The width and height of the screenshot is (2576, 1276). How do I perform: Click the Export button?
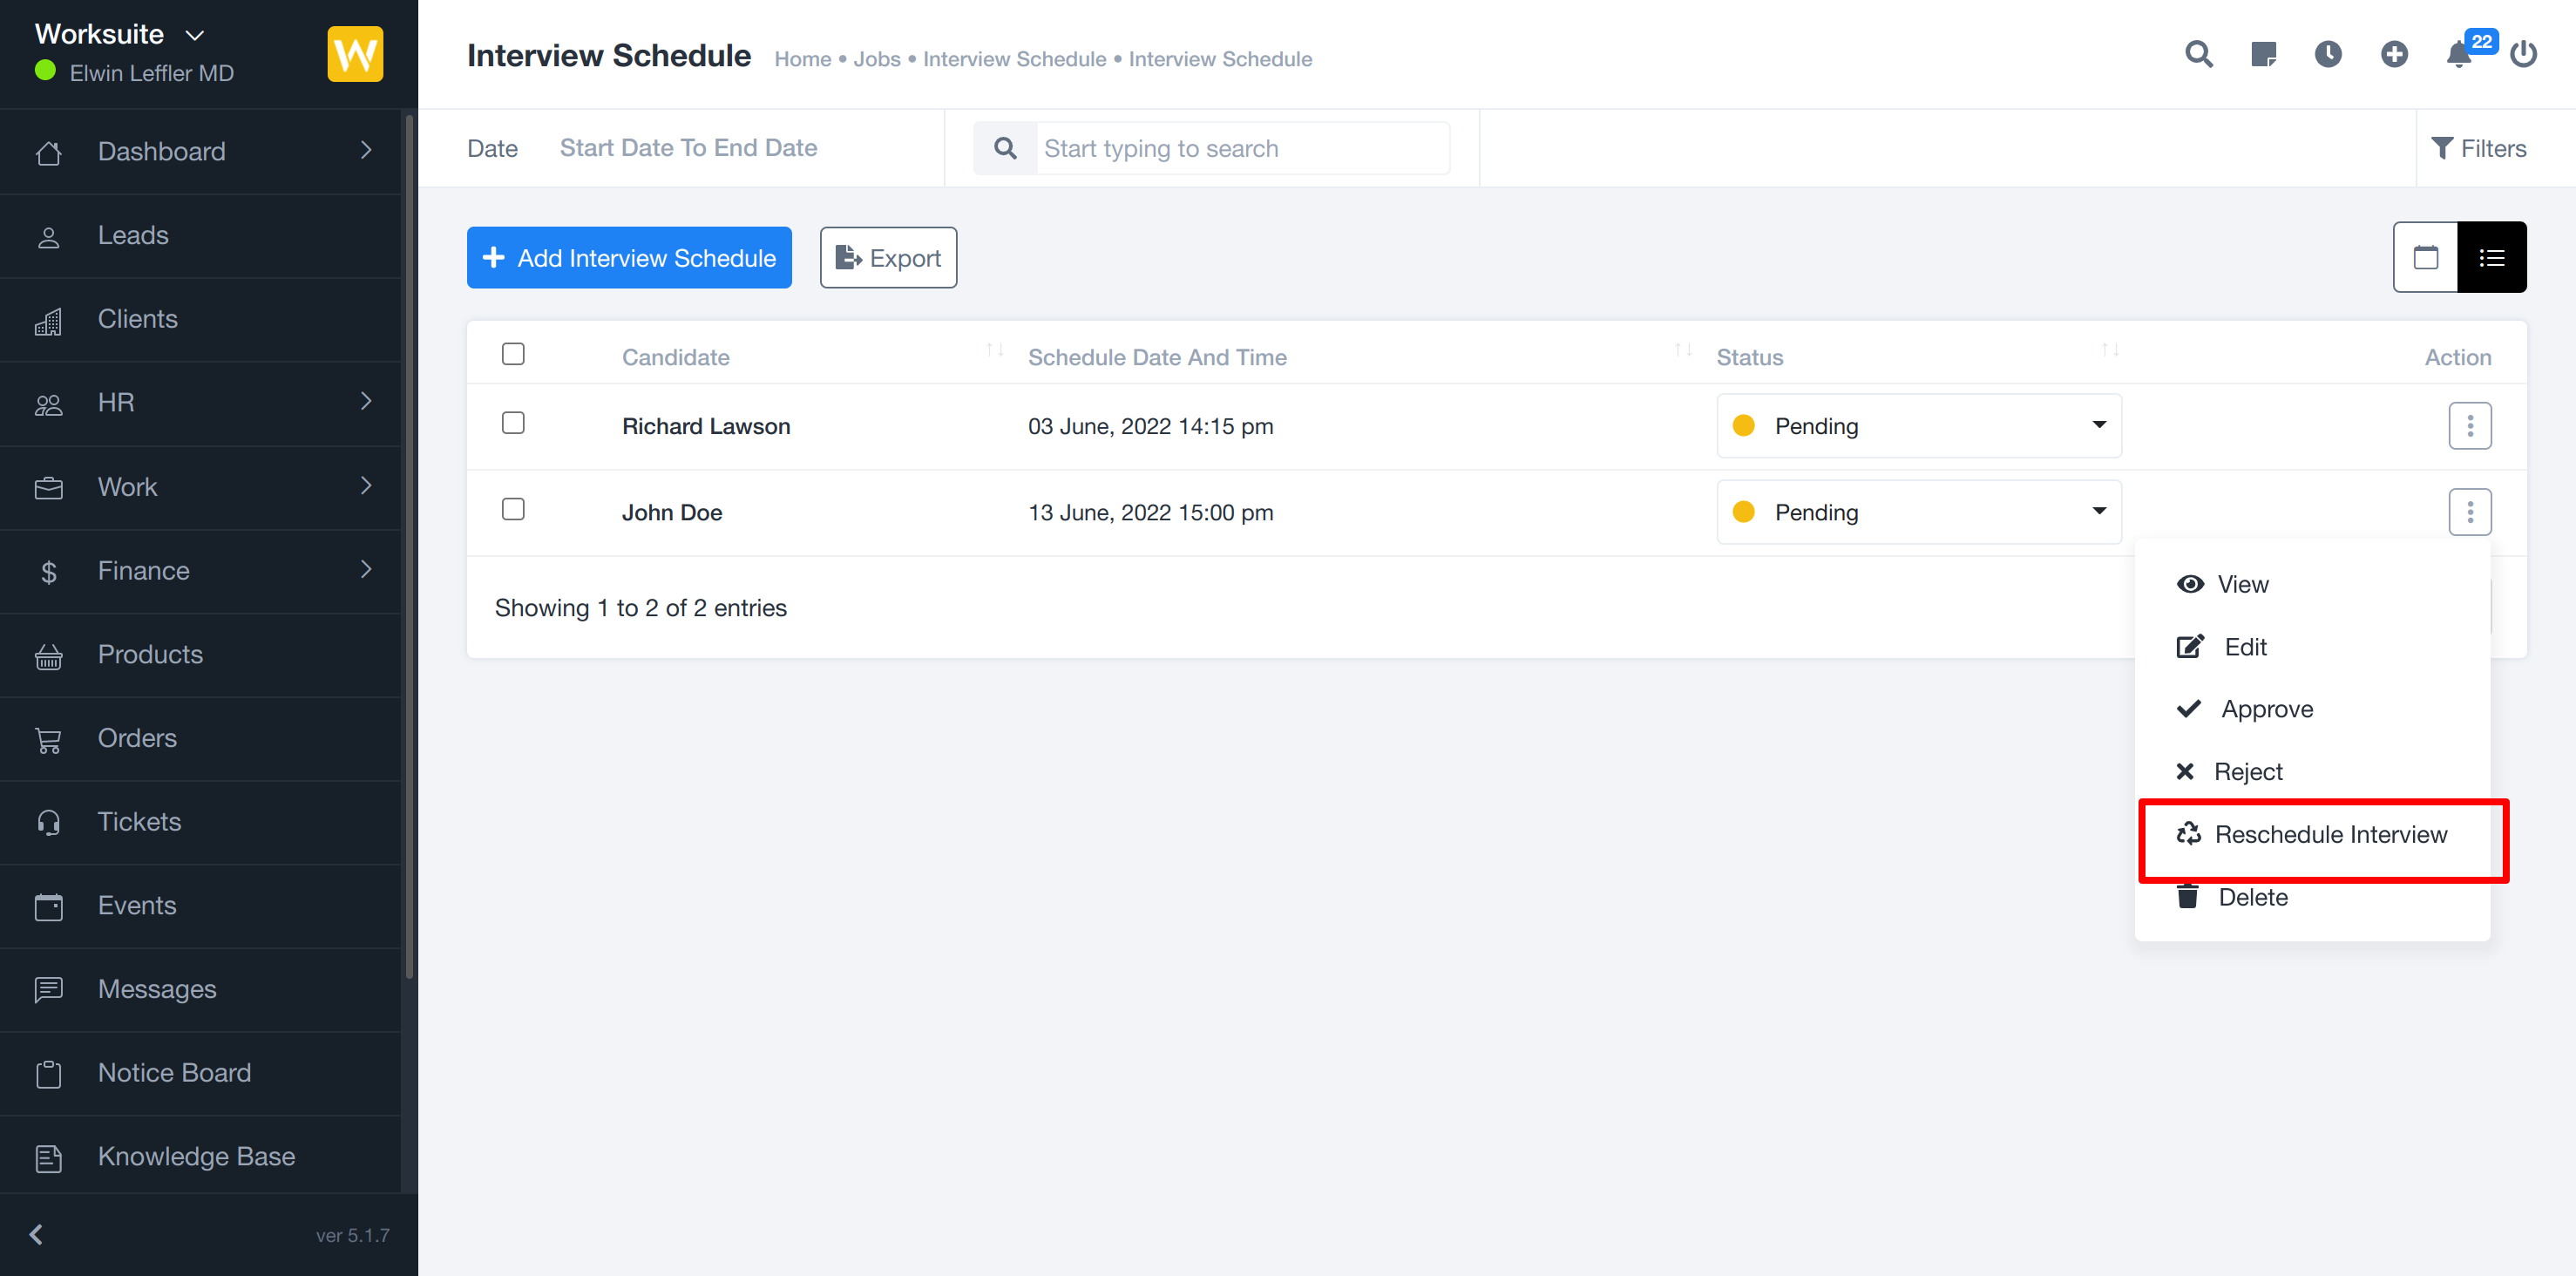(x=888, y=258)
